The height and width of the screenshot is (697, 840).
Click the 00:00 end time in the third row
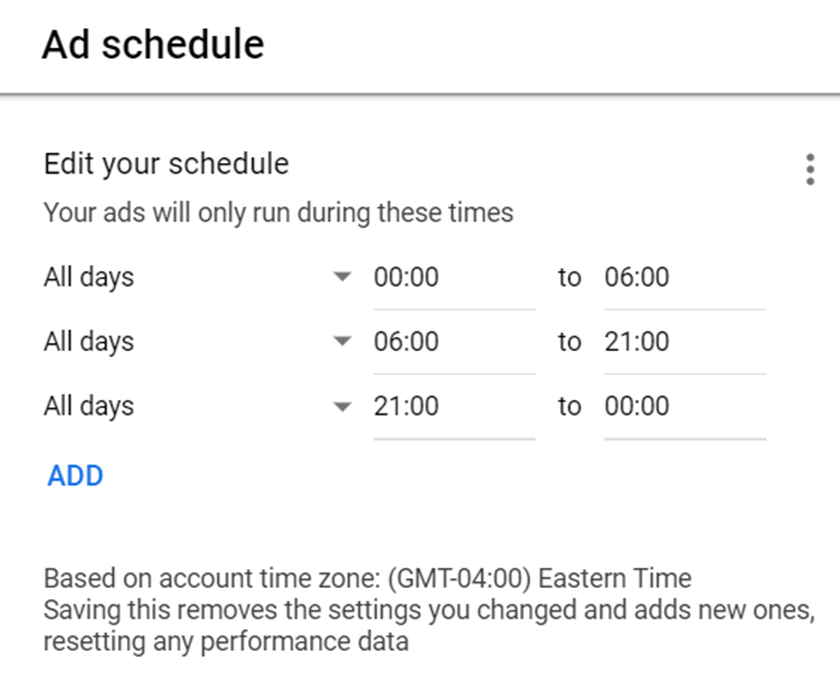[x=637, y=407]
